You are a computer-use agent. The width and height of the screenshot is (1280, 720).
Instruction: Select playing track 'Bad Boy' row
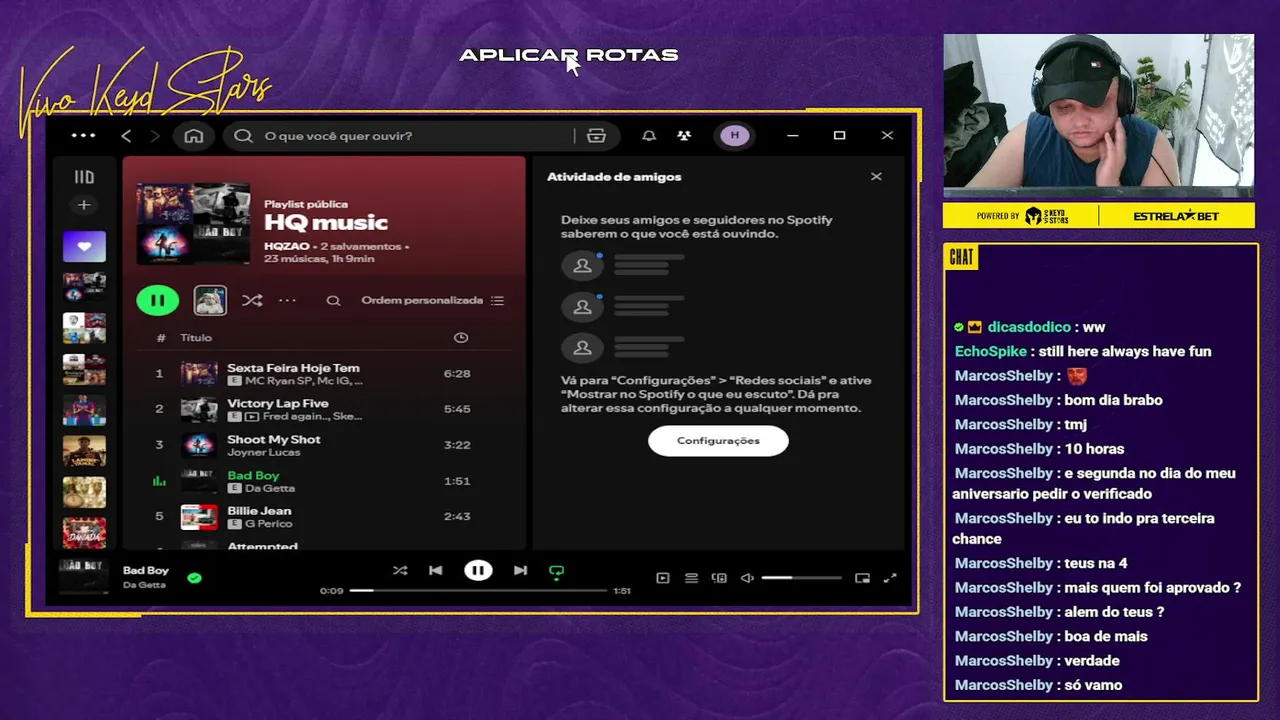coord(324,481)
